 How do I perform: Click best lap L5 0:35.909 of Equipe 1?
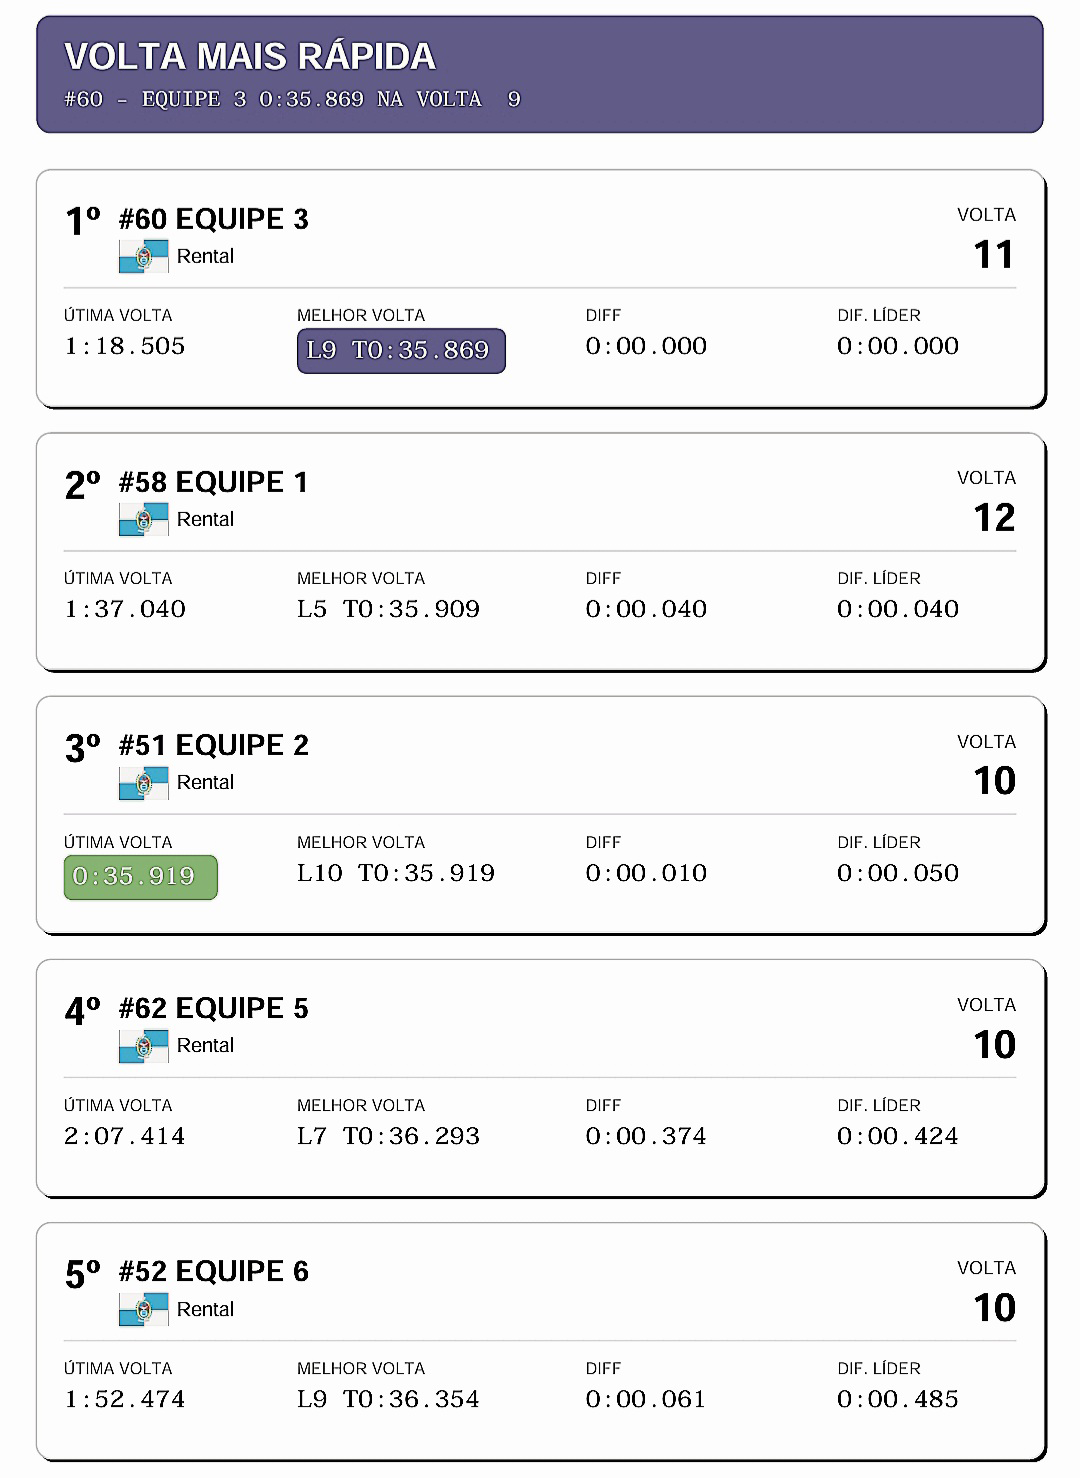(388, 609)
